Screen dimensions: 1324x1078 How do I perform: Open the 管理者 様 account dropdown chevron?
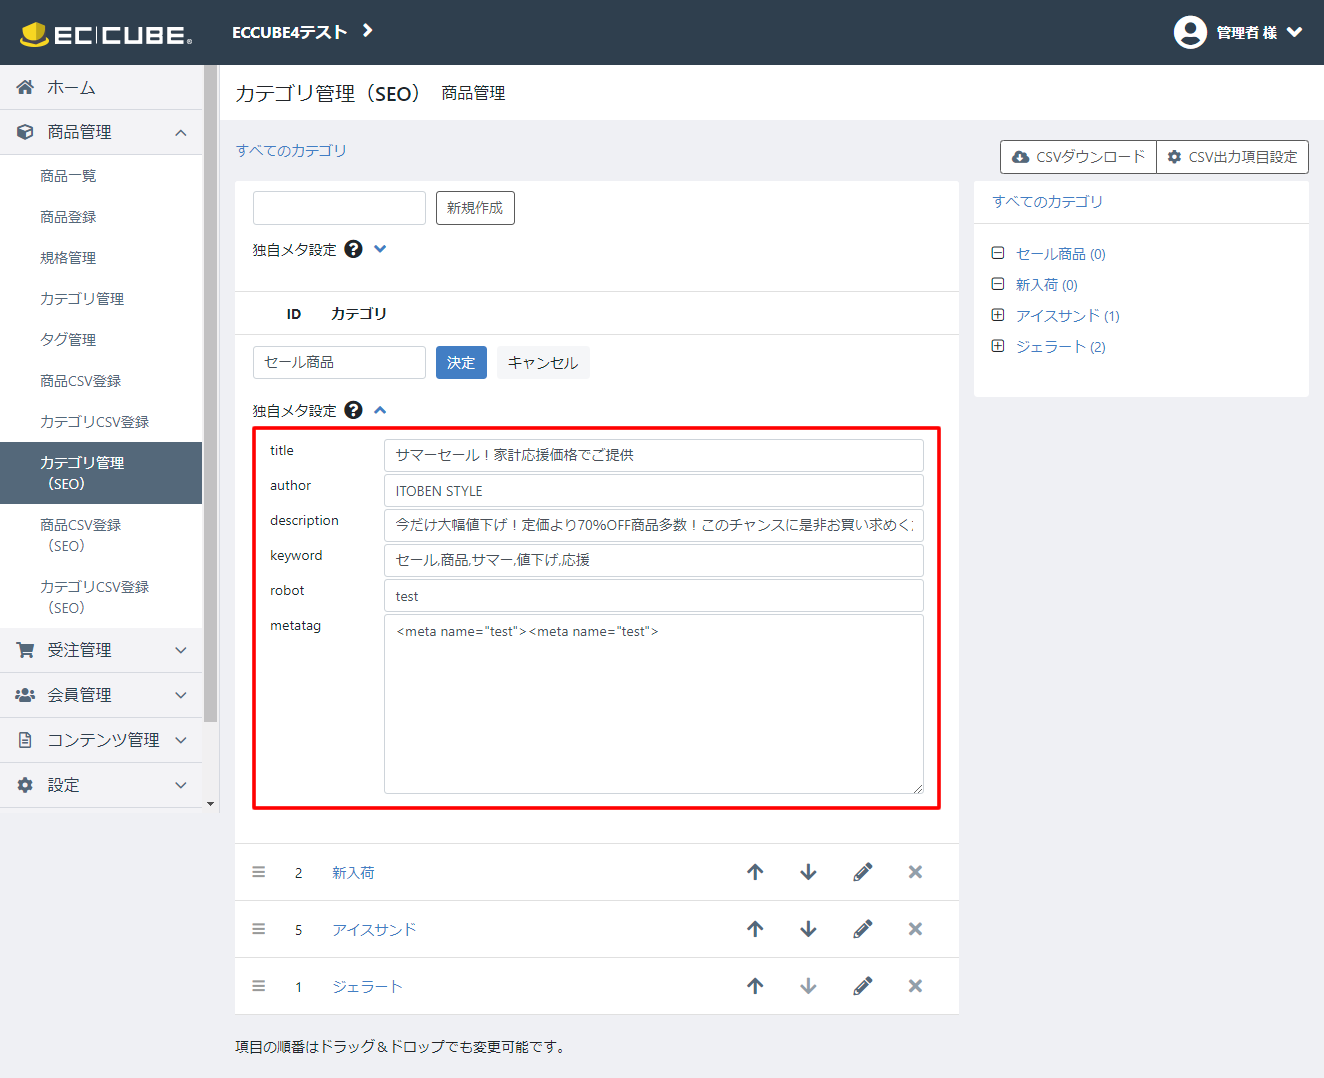[x=1295, y=32]
